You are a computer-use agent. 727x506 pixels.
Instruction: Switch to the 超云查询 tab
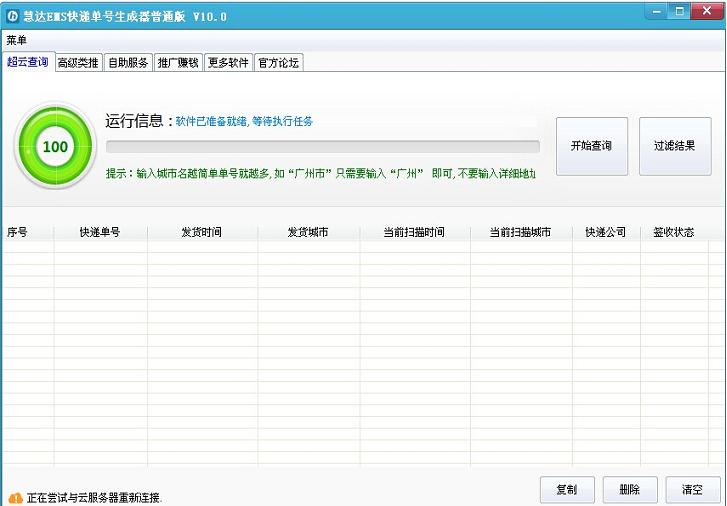click(x=27, y=62)
